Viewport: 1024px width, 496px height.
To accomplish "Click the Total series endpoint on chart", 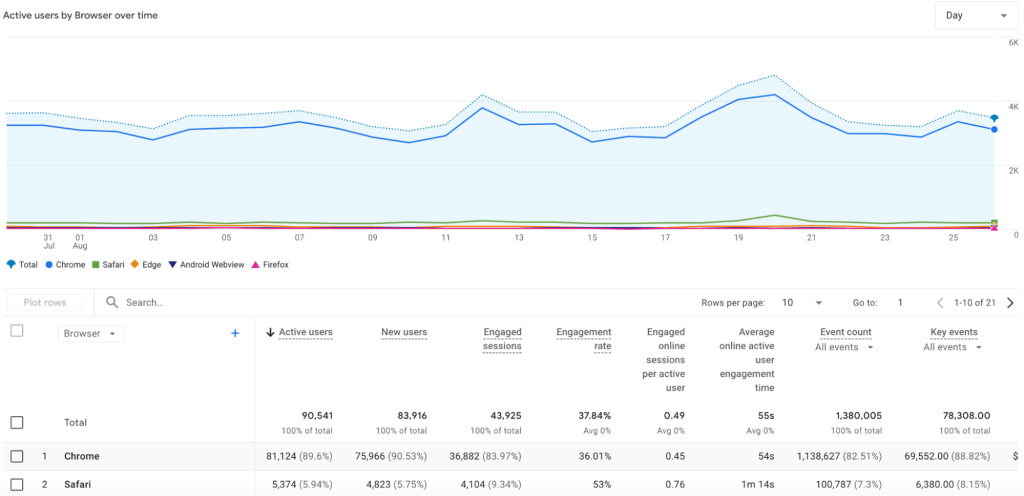I will (994, 118).
